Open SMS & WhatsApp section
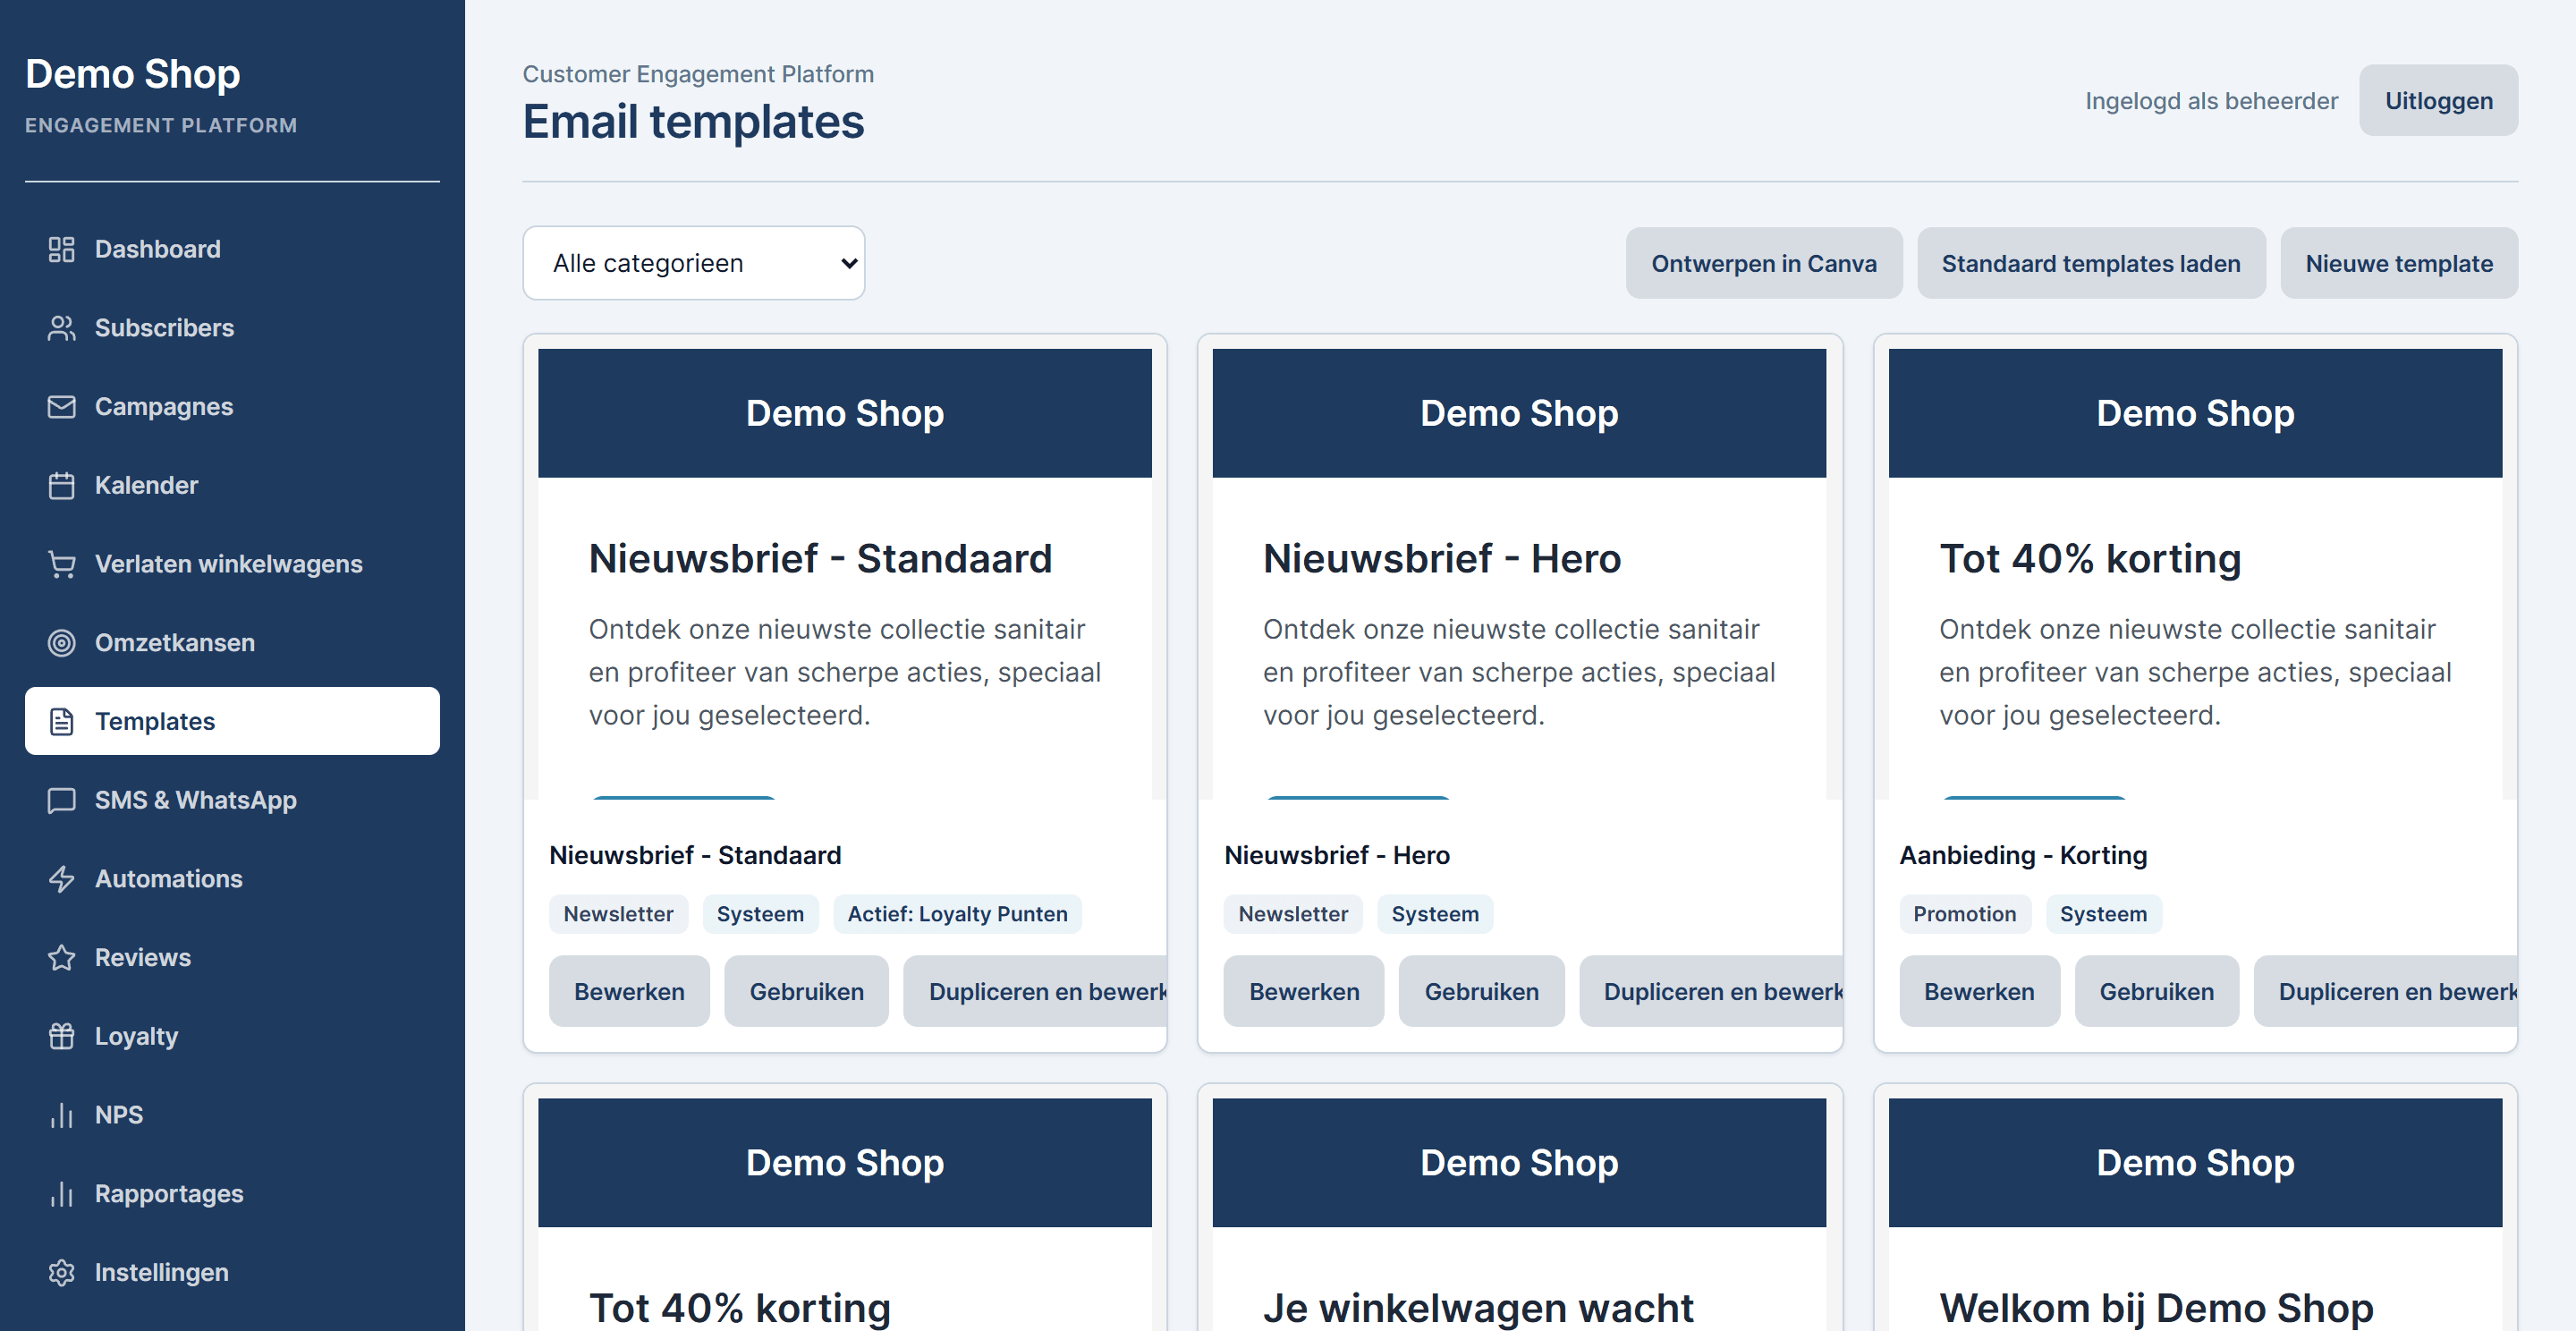This screenshot has width=2576, height=1331. pyautogui.click(x=232, y=800)
